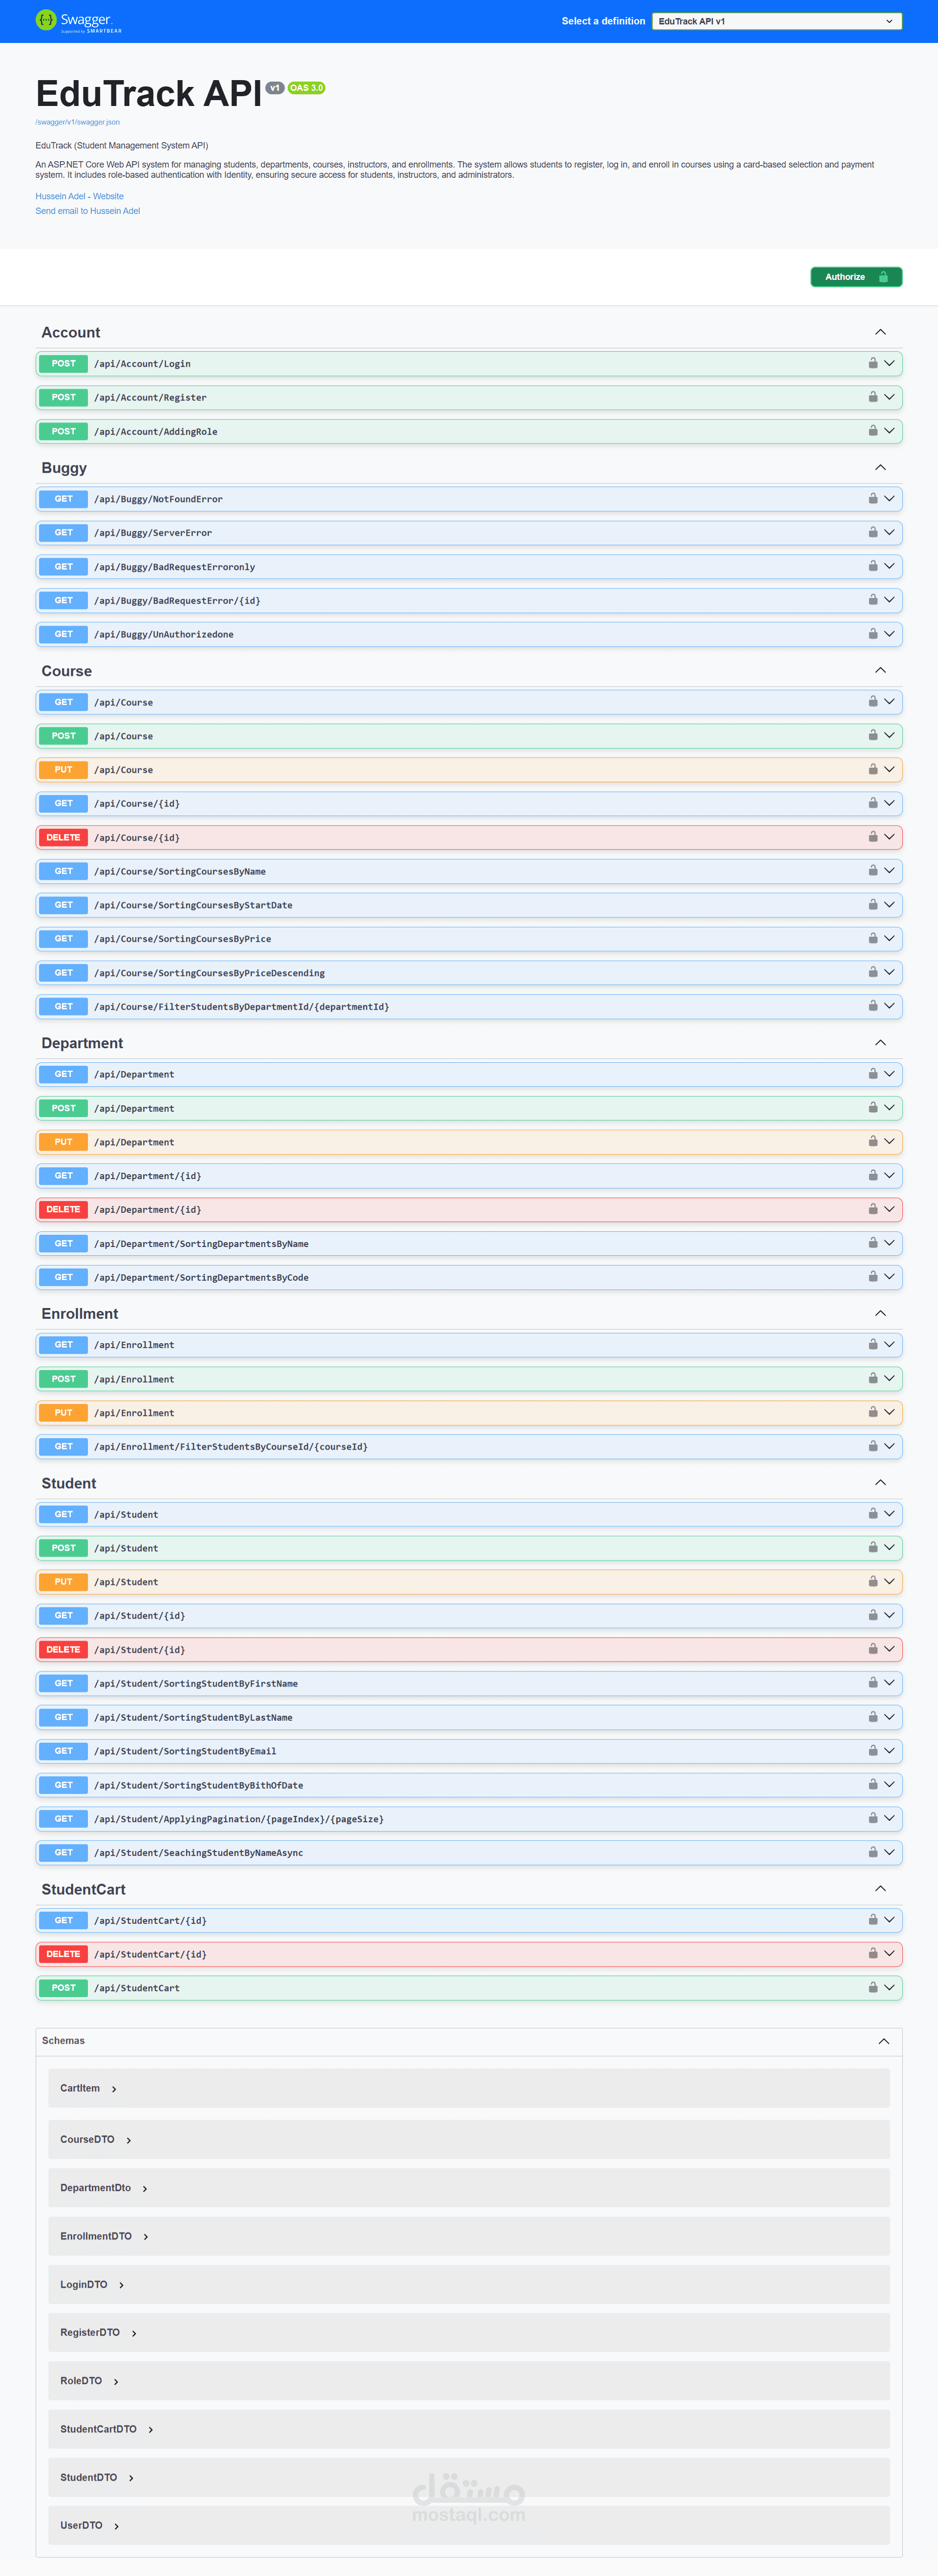Collapse the Account section

point(880,331)
